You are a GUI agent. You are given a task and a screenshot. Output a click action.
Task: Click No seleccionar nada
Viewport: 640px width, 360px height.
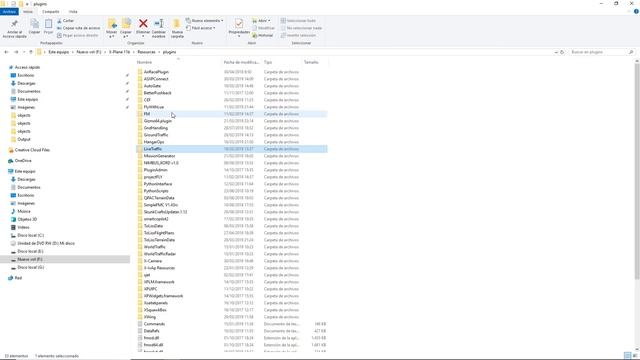pos(301,28)
